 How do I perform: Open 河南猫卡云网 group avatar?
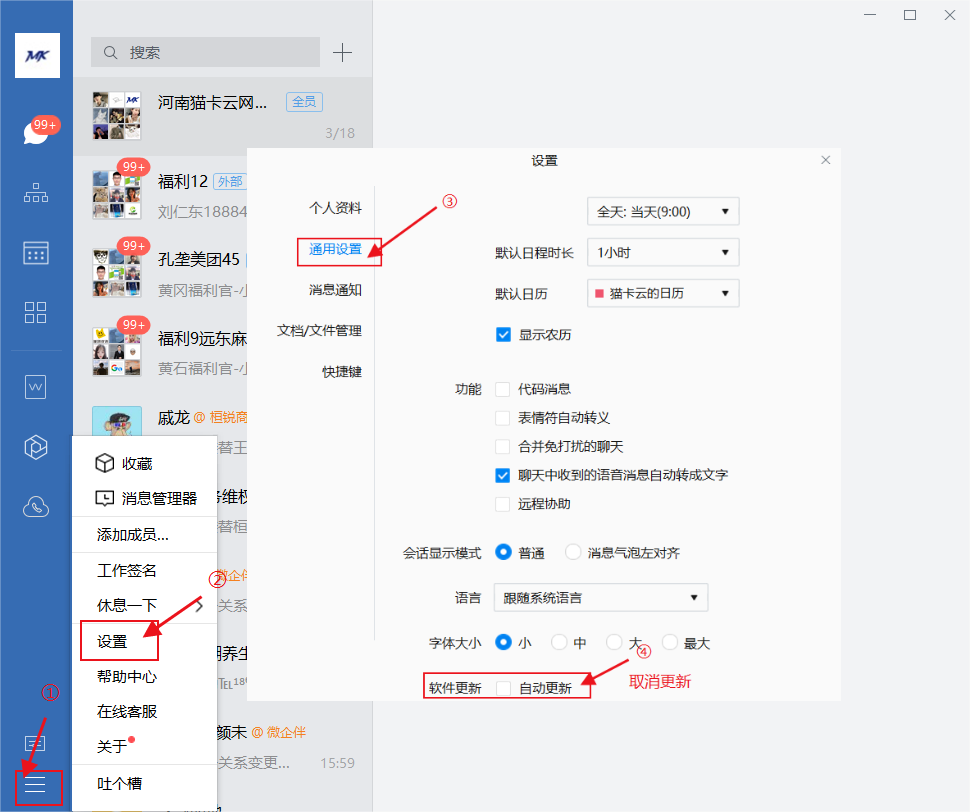tap(116, 116)
